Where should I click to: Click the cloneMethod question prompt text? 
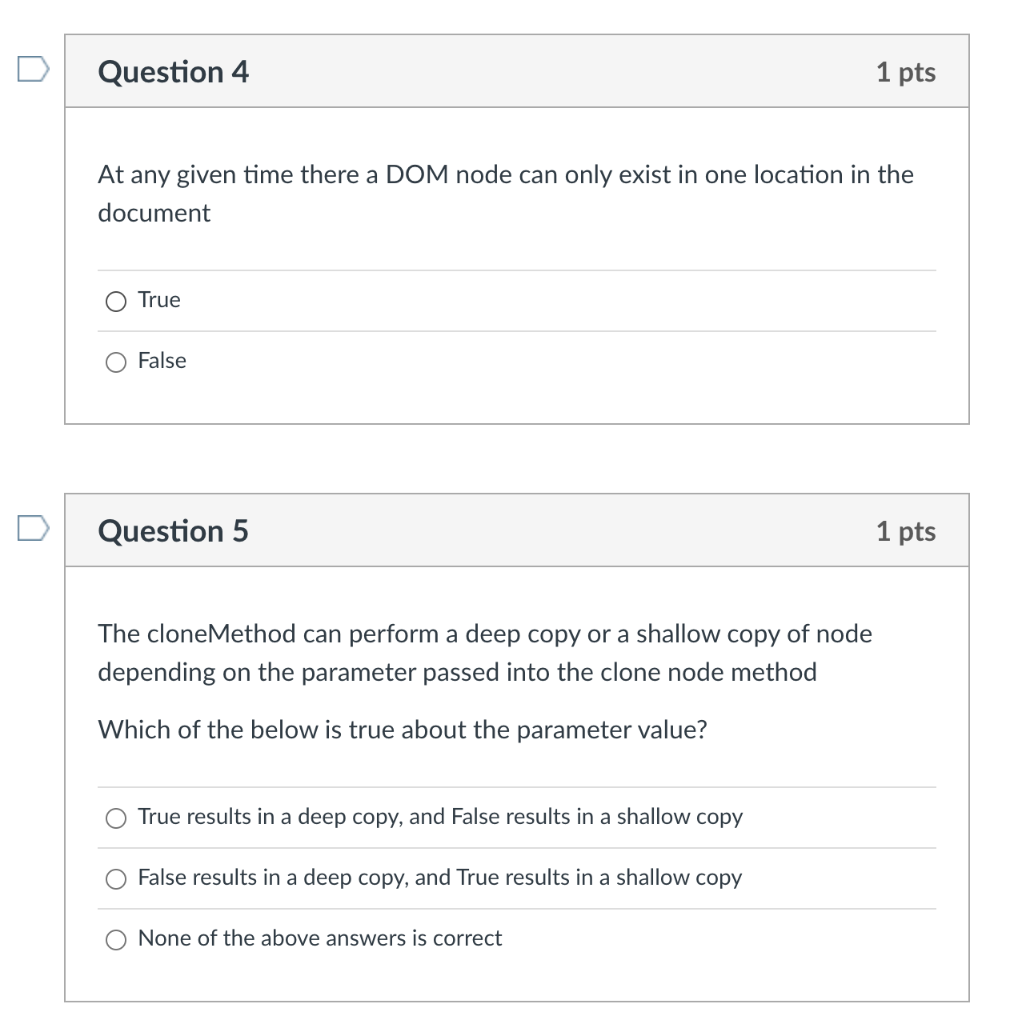tap(484, 652)
